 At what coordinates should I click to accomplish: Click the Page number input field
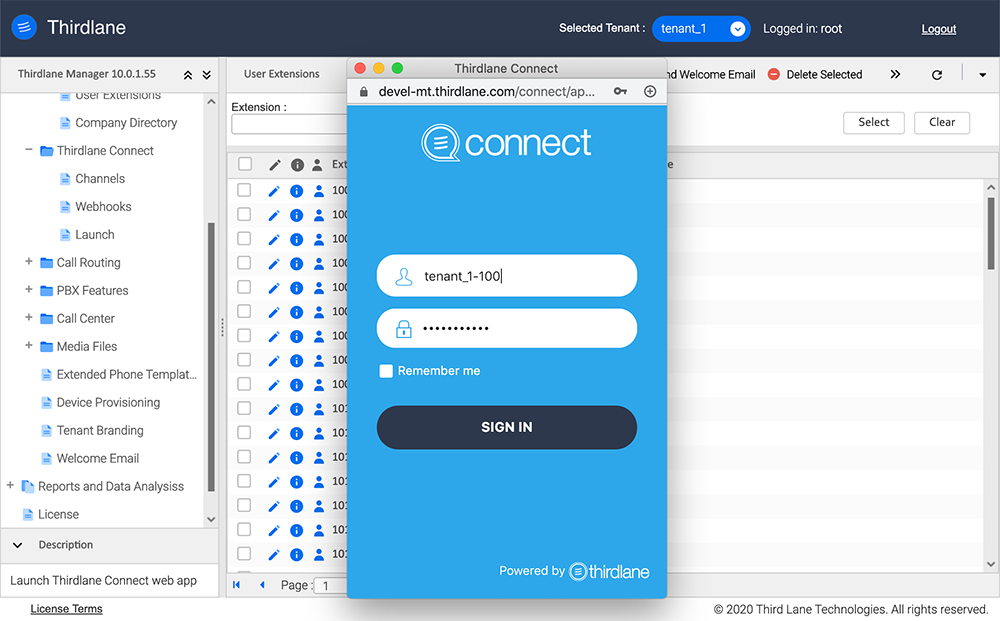coord(332,585)
